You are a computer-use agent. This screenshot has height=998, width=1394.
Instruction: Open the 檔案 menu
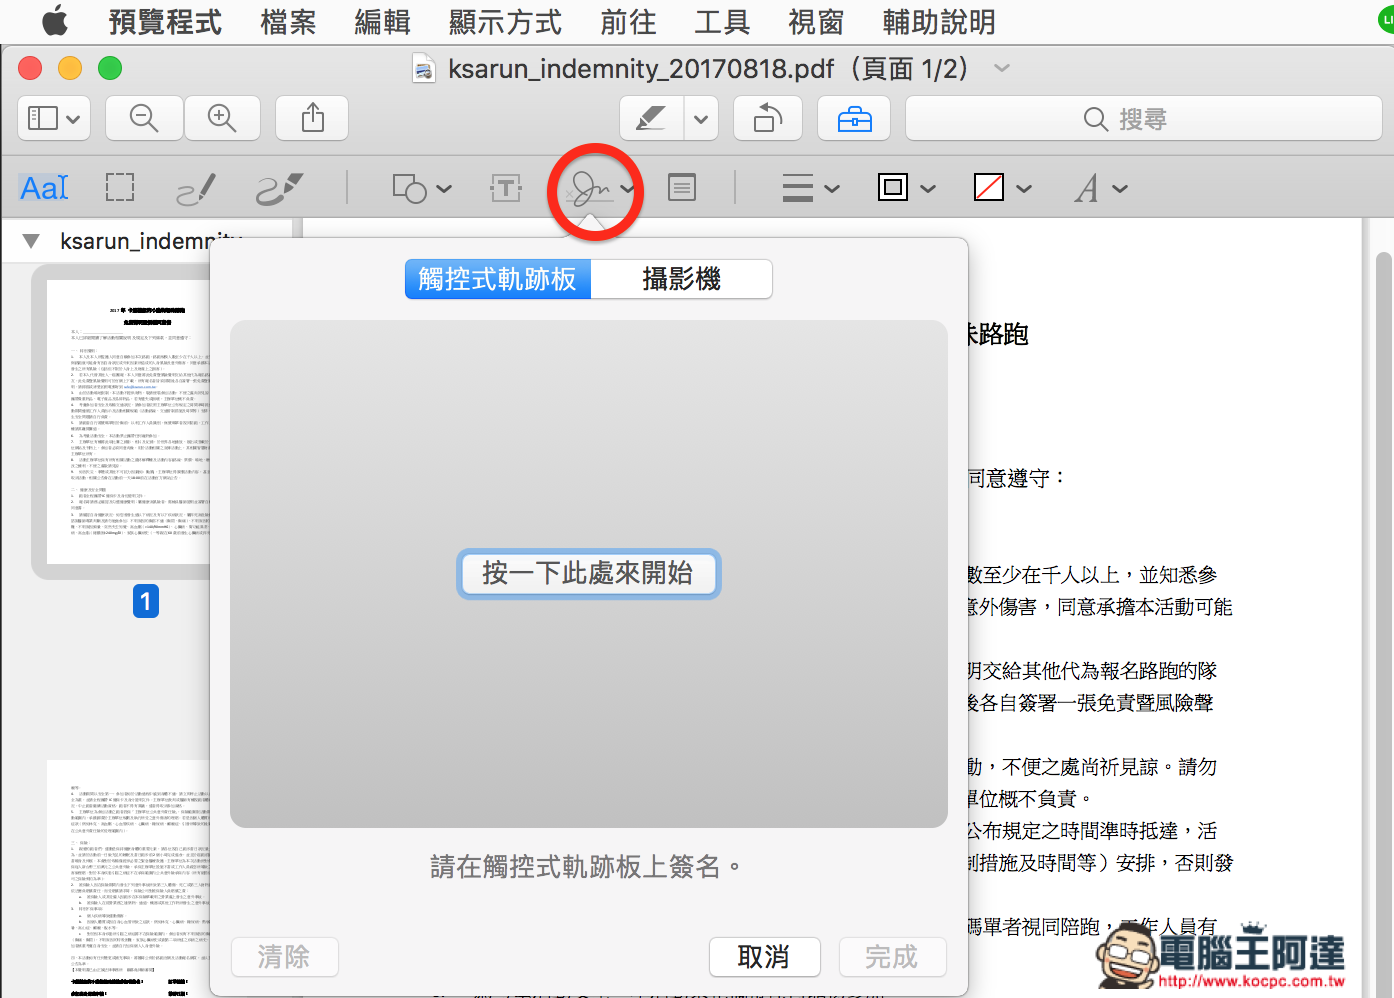pyautogui.click(x=288, y=21)
